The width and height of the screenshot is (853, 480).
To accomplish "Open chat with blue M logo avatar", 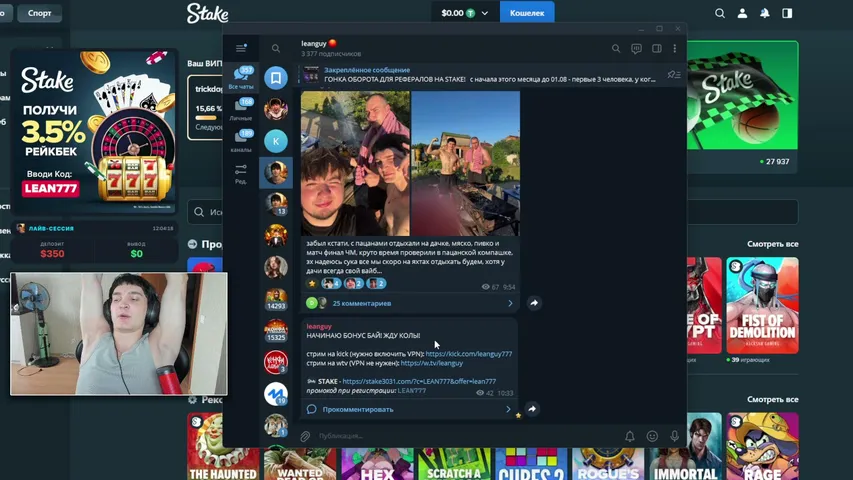I will [x=276, y=394].
